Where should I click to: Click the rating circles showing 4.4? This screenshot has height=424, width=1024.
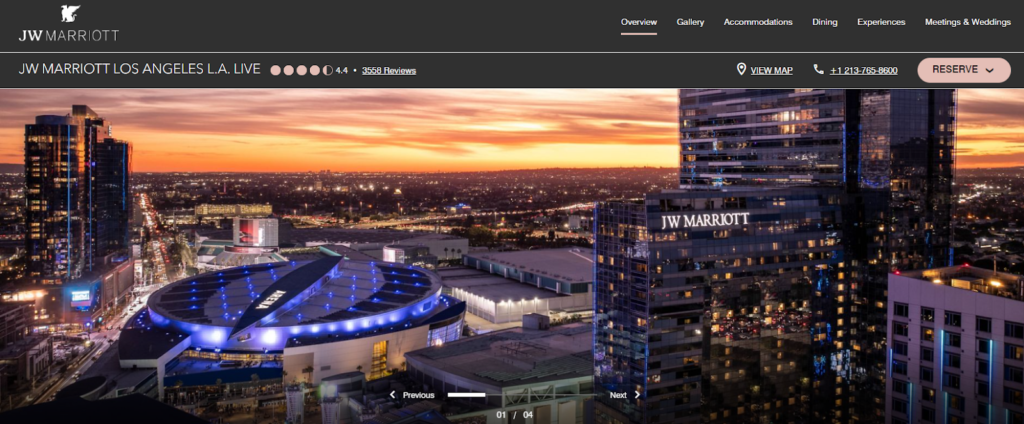point(302,70)
